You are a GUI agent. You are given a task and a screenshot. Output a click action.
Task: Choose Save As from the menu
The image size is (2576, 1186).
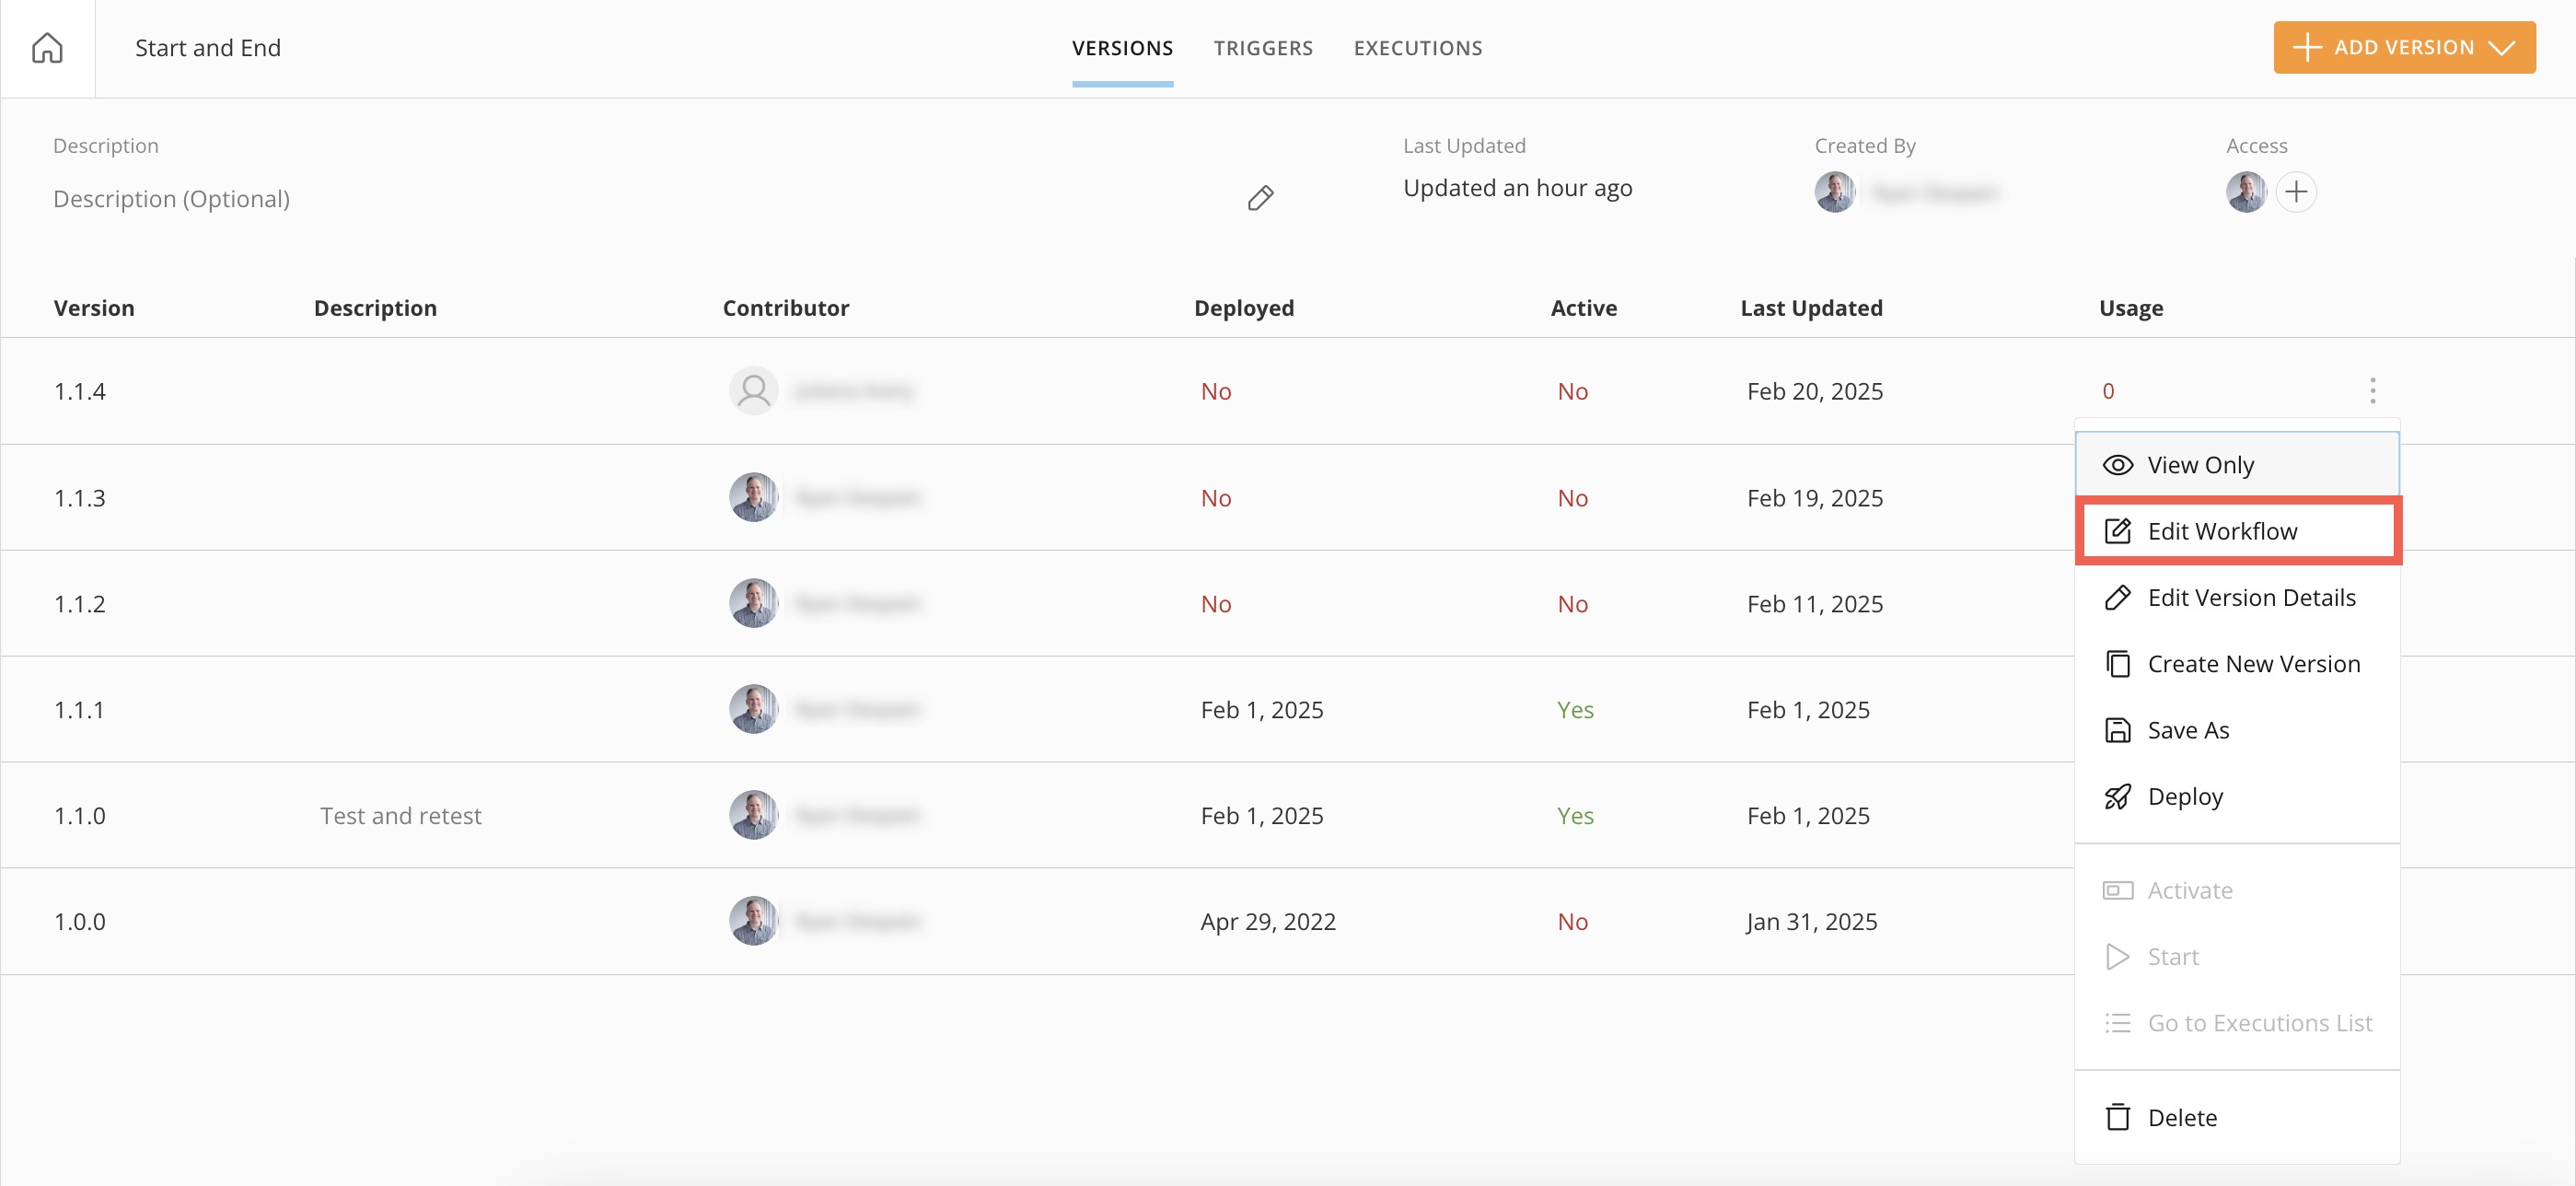pyautogui.click(x=2237, y=730)
